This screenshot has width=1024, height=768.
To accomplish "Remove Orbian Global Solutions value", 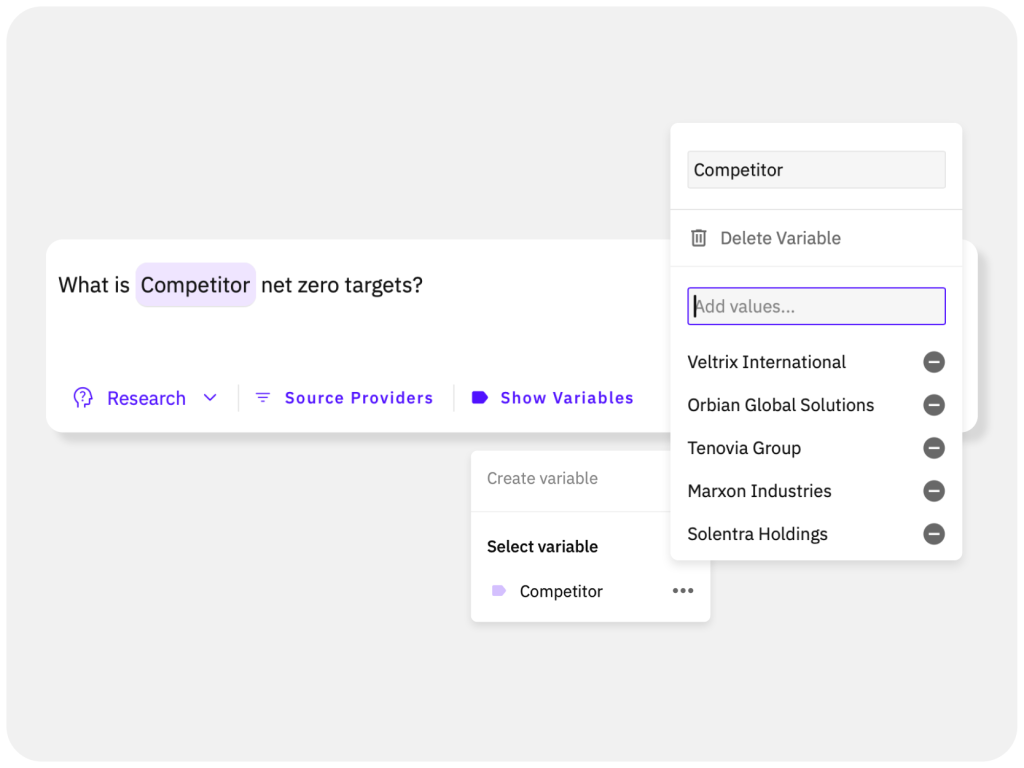I will click(x=934, y=405).
